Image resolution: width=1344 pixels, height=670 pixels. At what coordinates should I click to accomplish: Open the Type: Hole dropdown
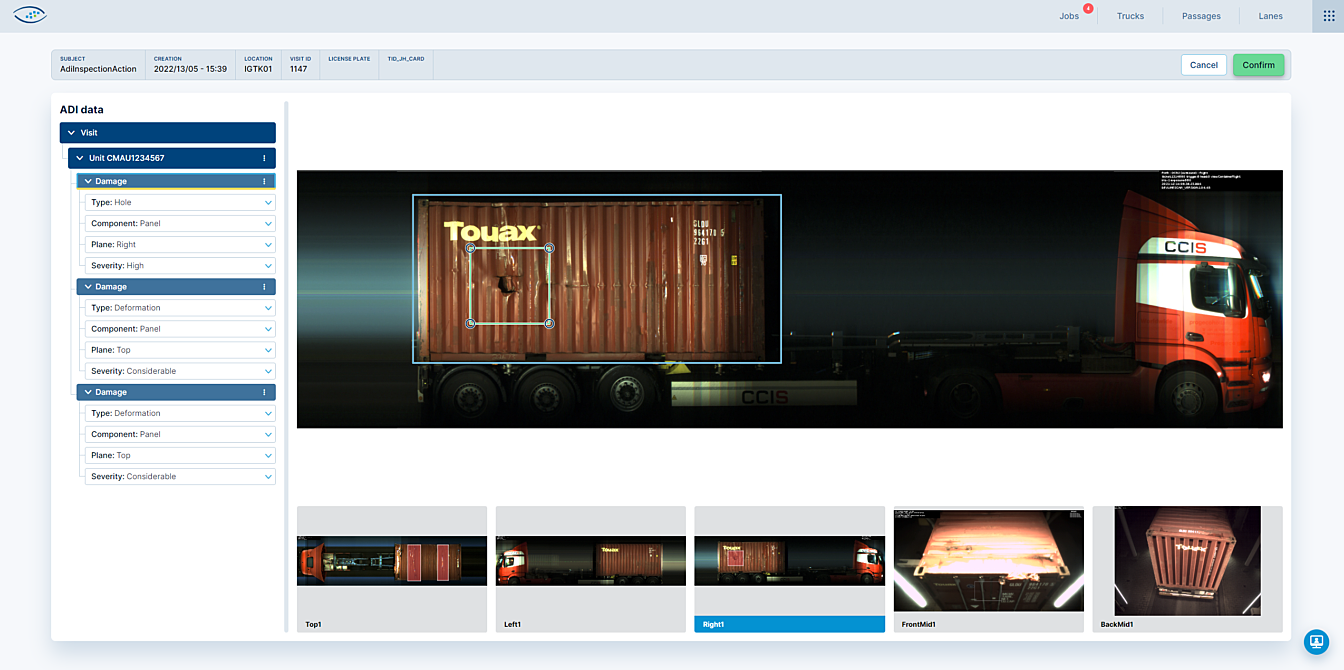(x=268, y=203)
